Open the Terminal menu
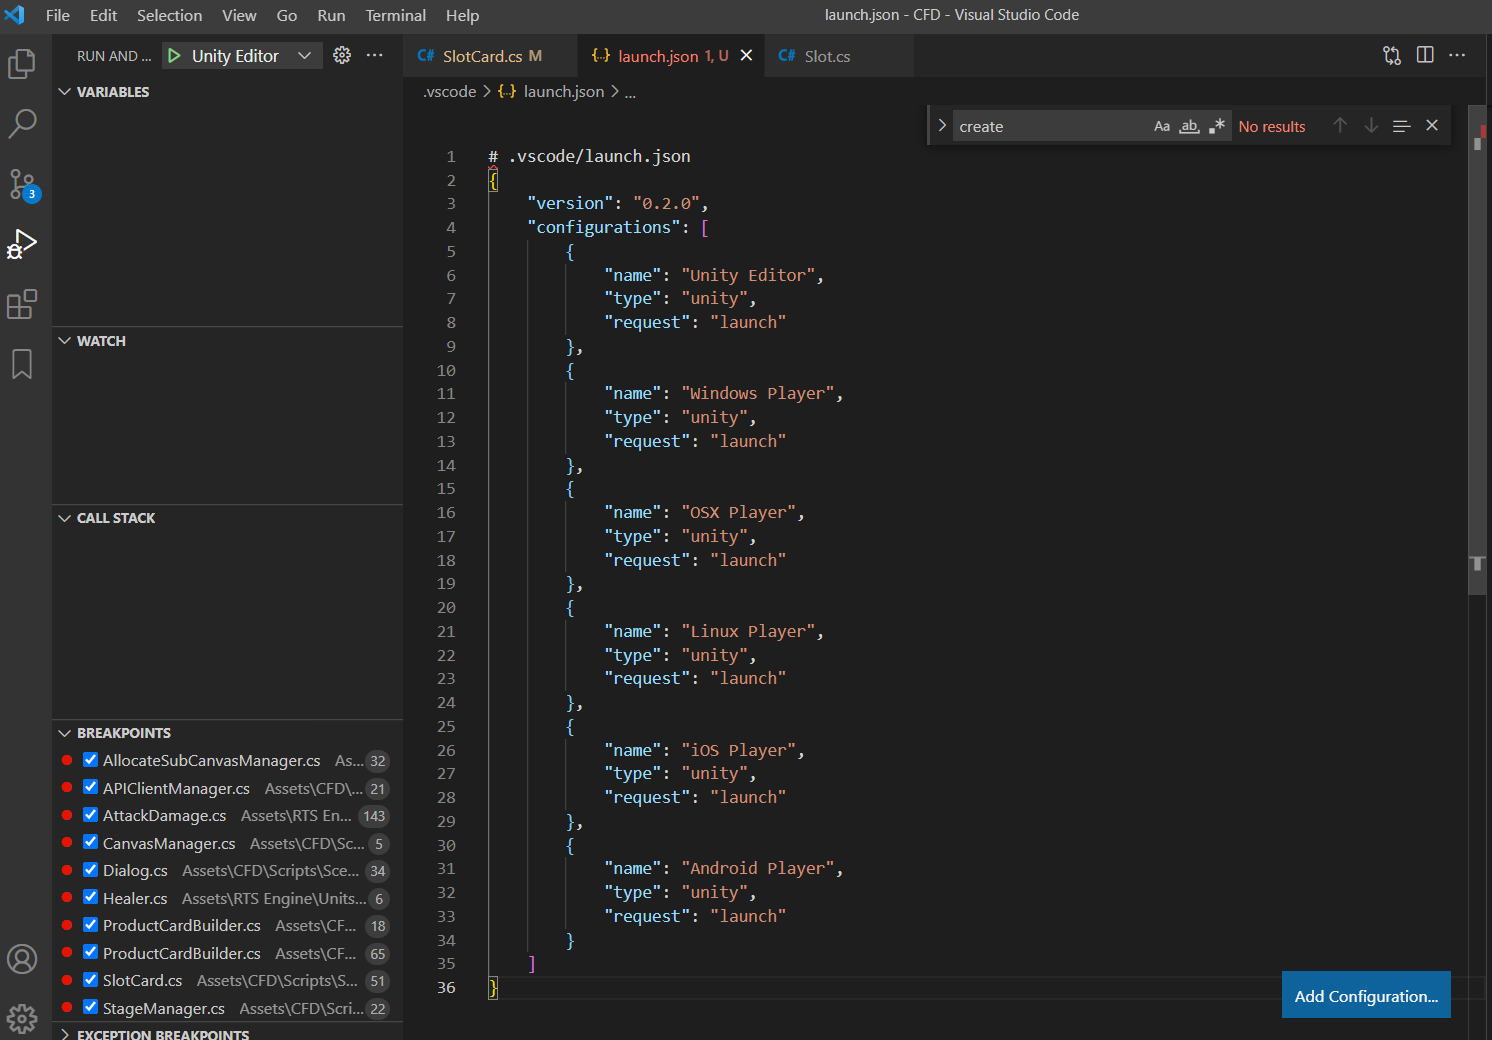This screenshot has height=1040, width=1492. [395, 15]
